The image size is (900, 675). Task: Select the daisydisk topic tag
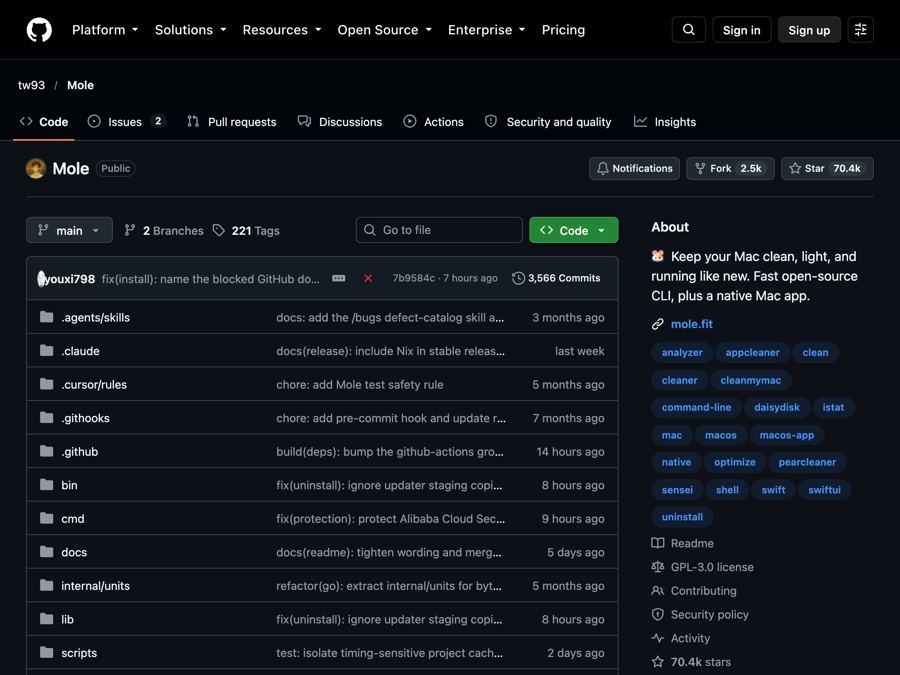coord(777,407)
